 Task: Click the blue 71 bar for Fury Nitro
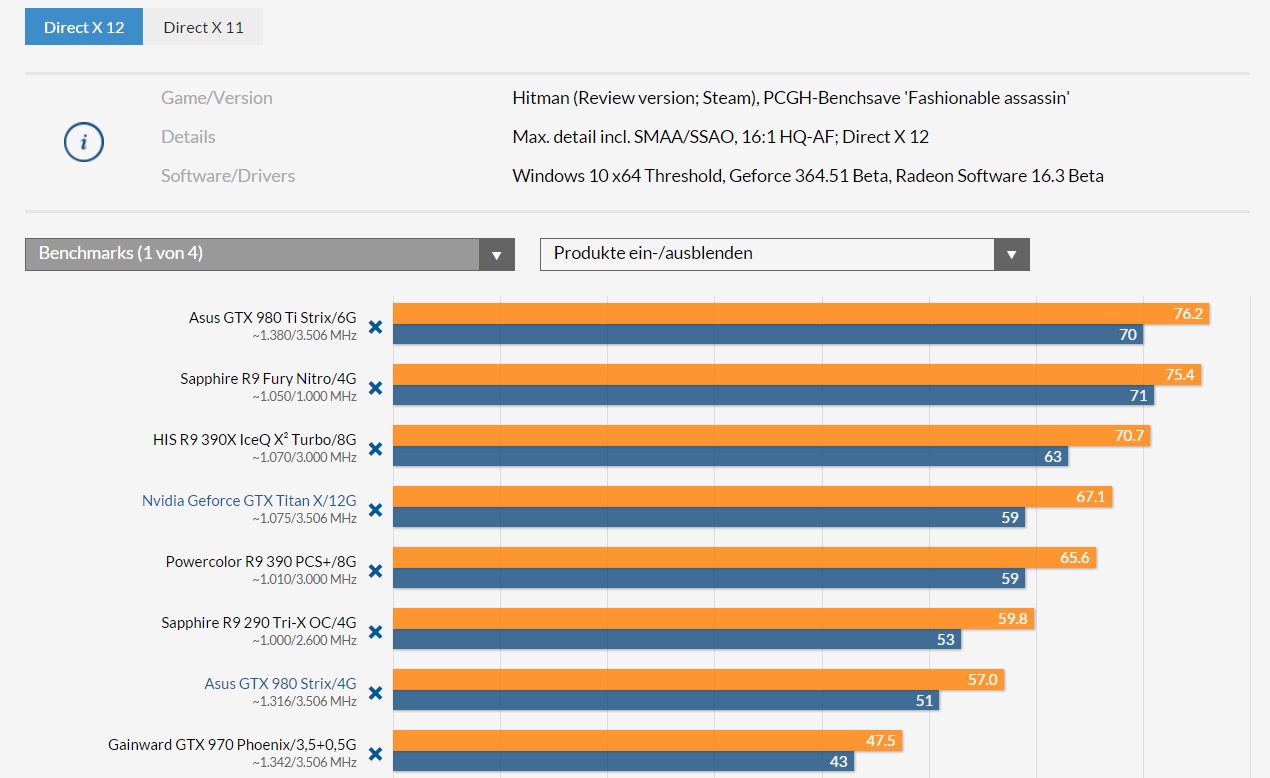773,395
